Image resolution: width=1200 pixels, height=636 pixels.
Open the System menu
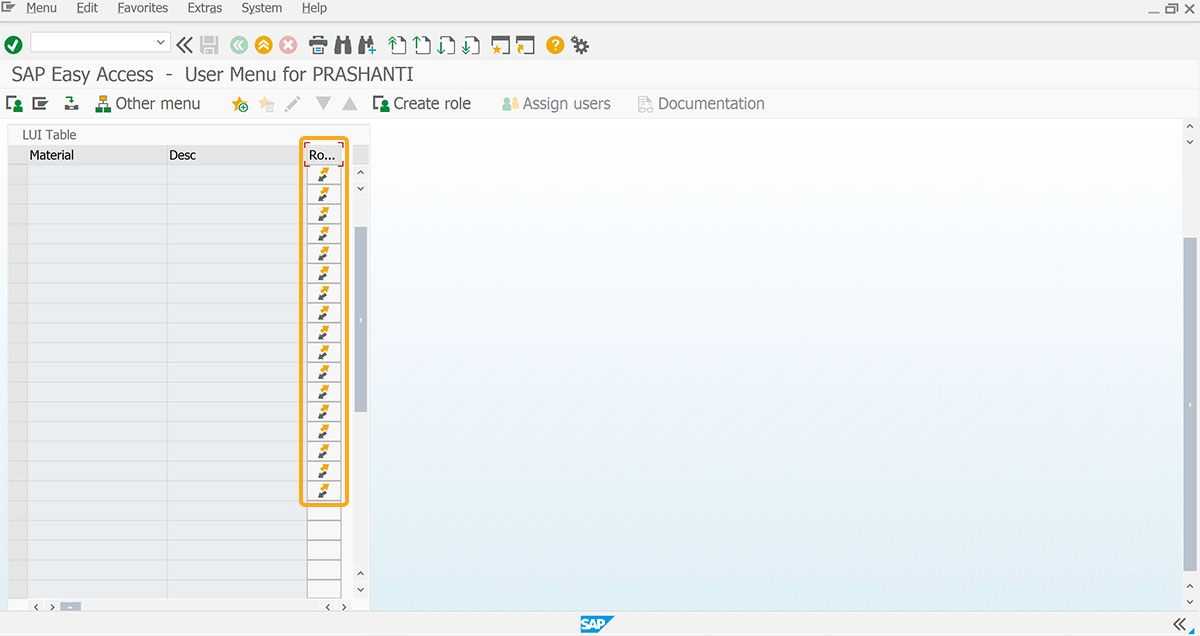(x=262, y=8)
